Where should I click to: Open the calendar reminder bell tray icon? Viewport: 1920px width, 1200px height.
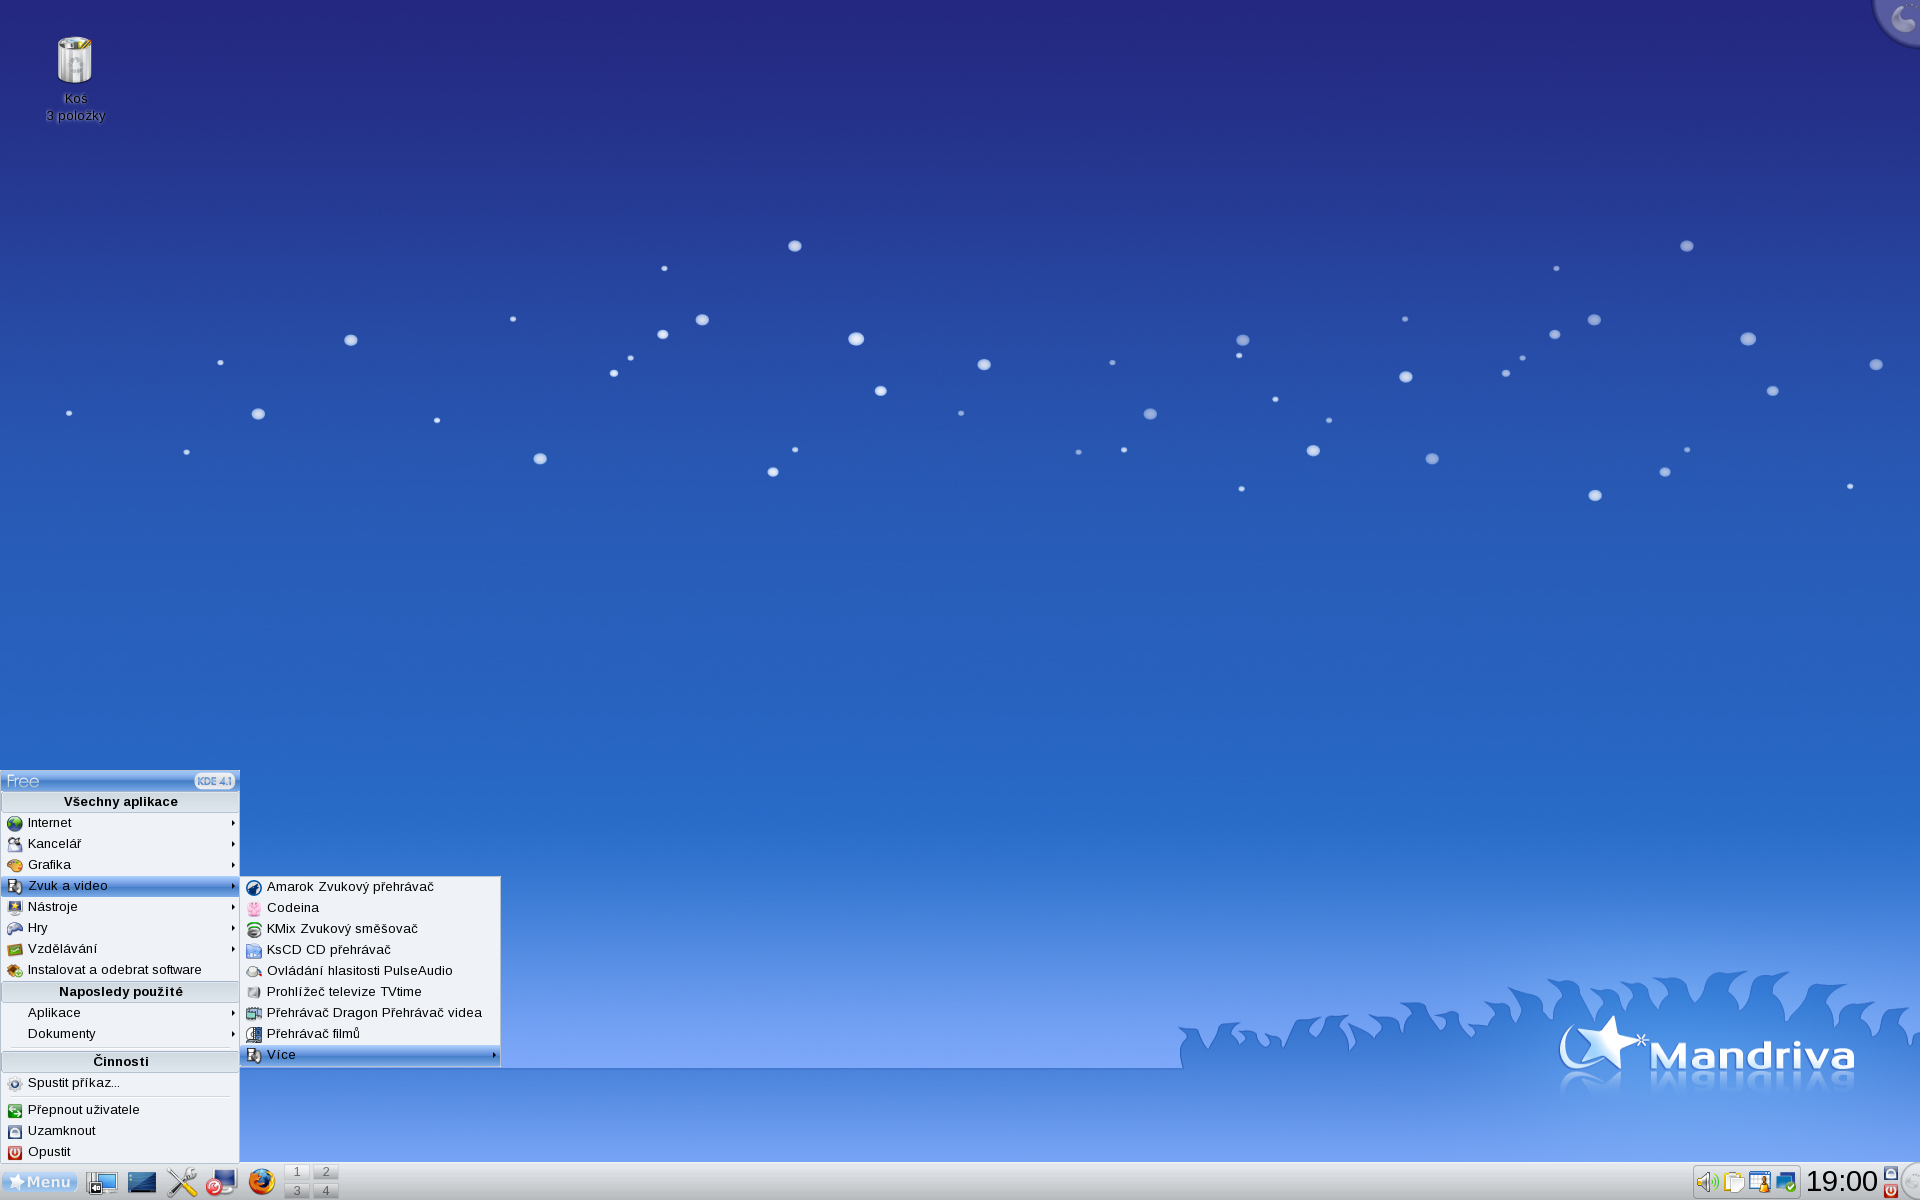click(1760, 1182)
